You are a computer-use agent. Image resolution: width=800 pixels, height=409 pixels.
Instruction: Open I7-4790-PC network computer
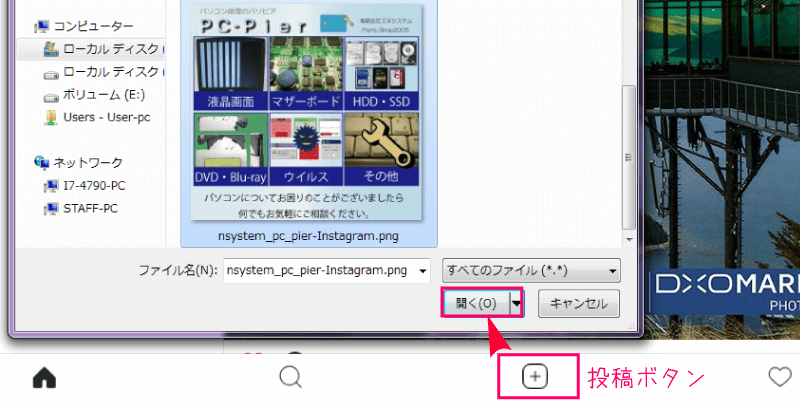(85, 186)
